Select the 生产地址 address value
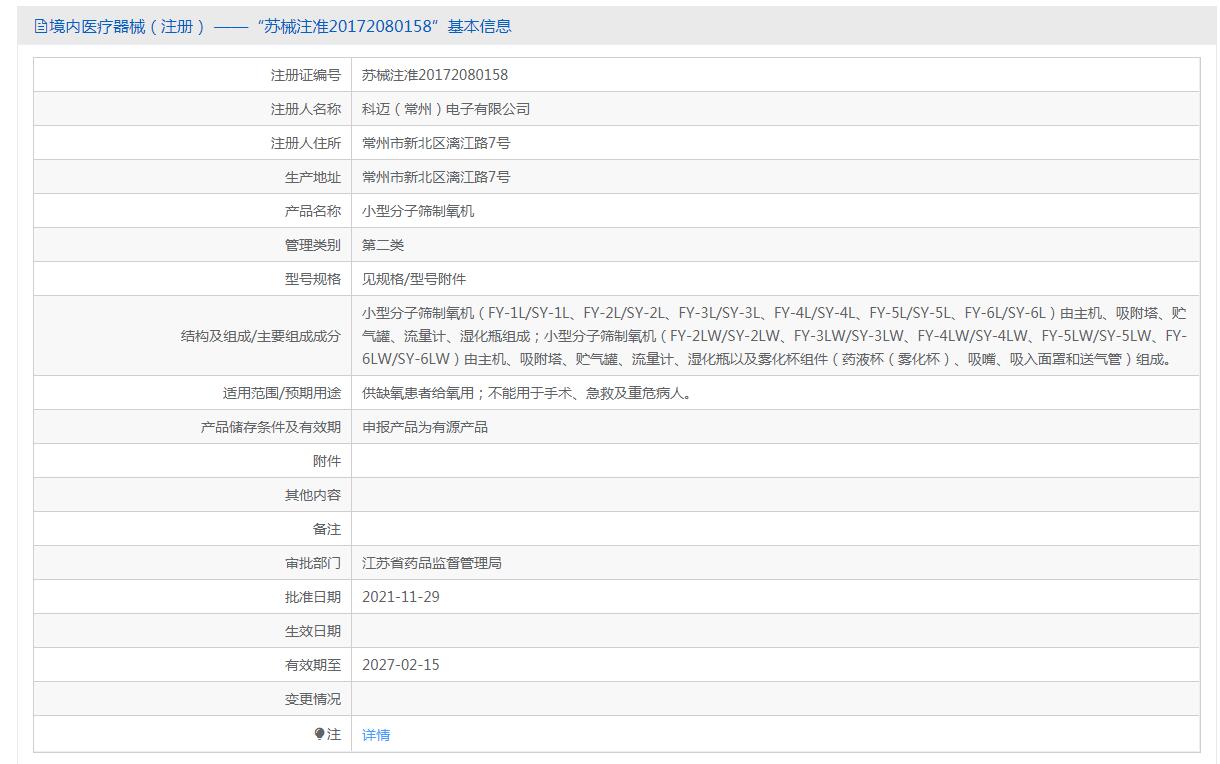Viewport: 1220px width, 764px height. point(436,177)
